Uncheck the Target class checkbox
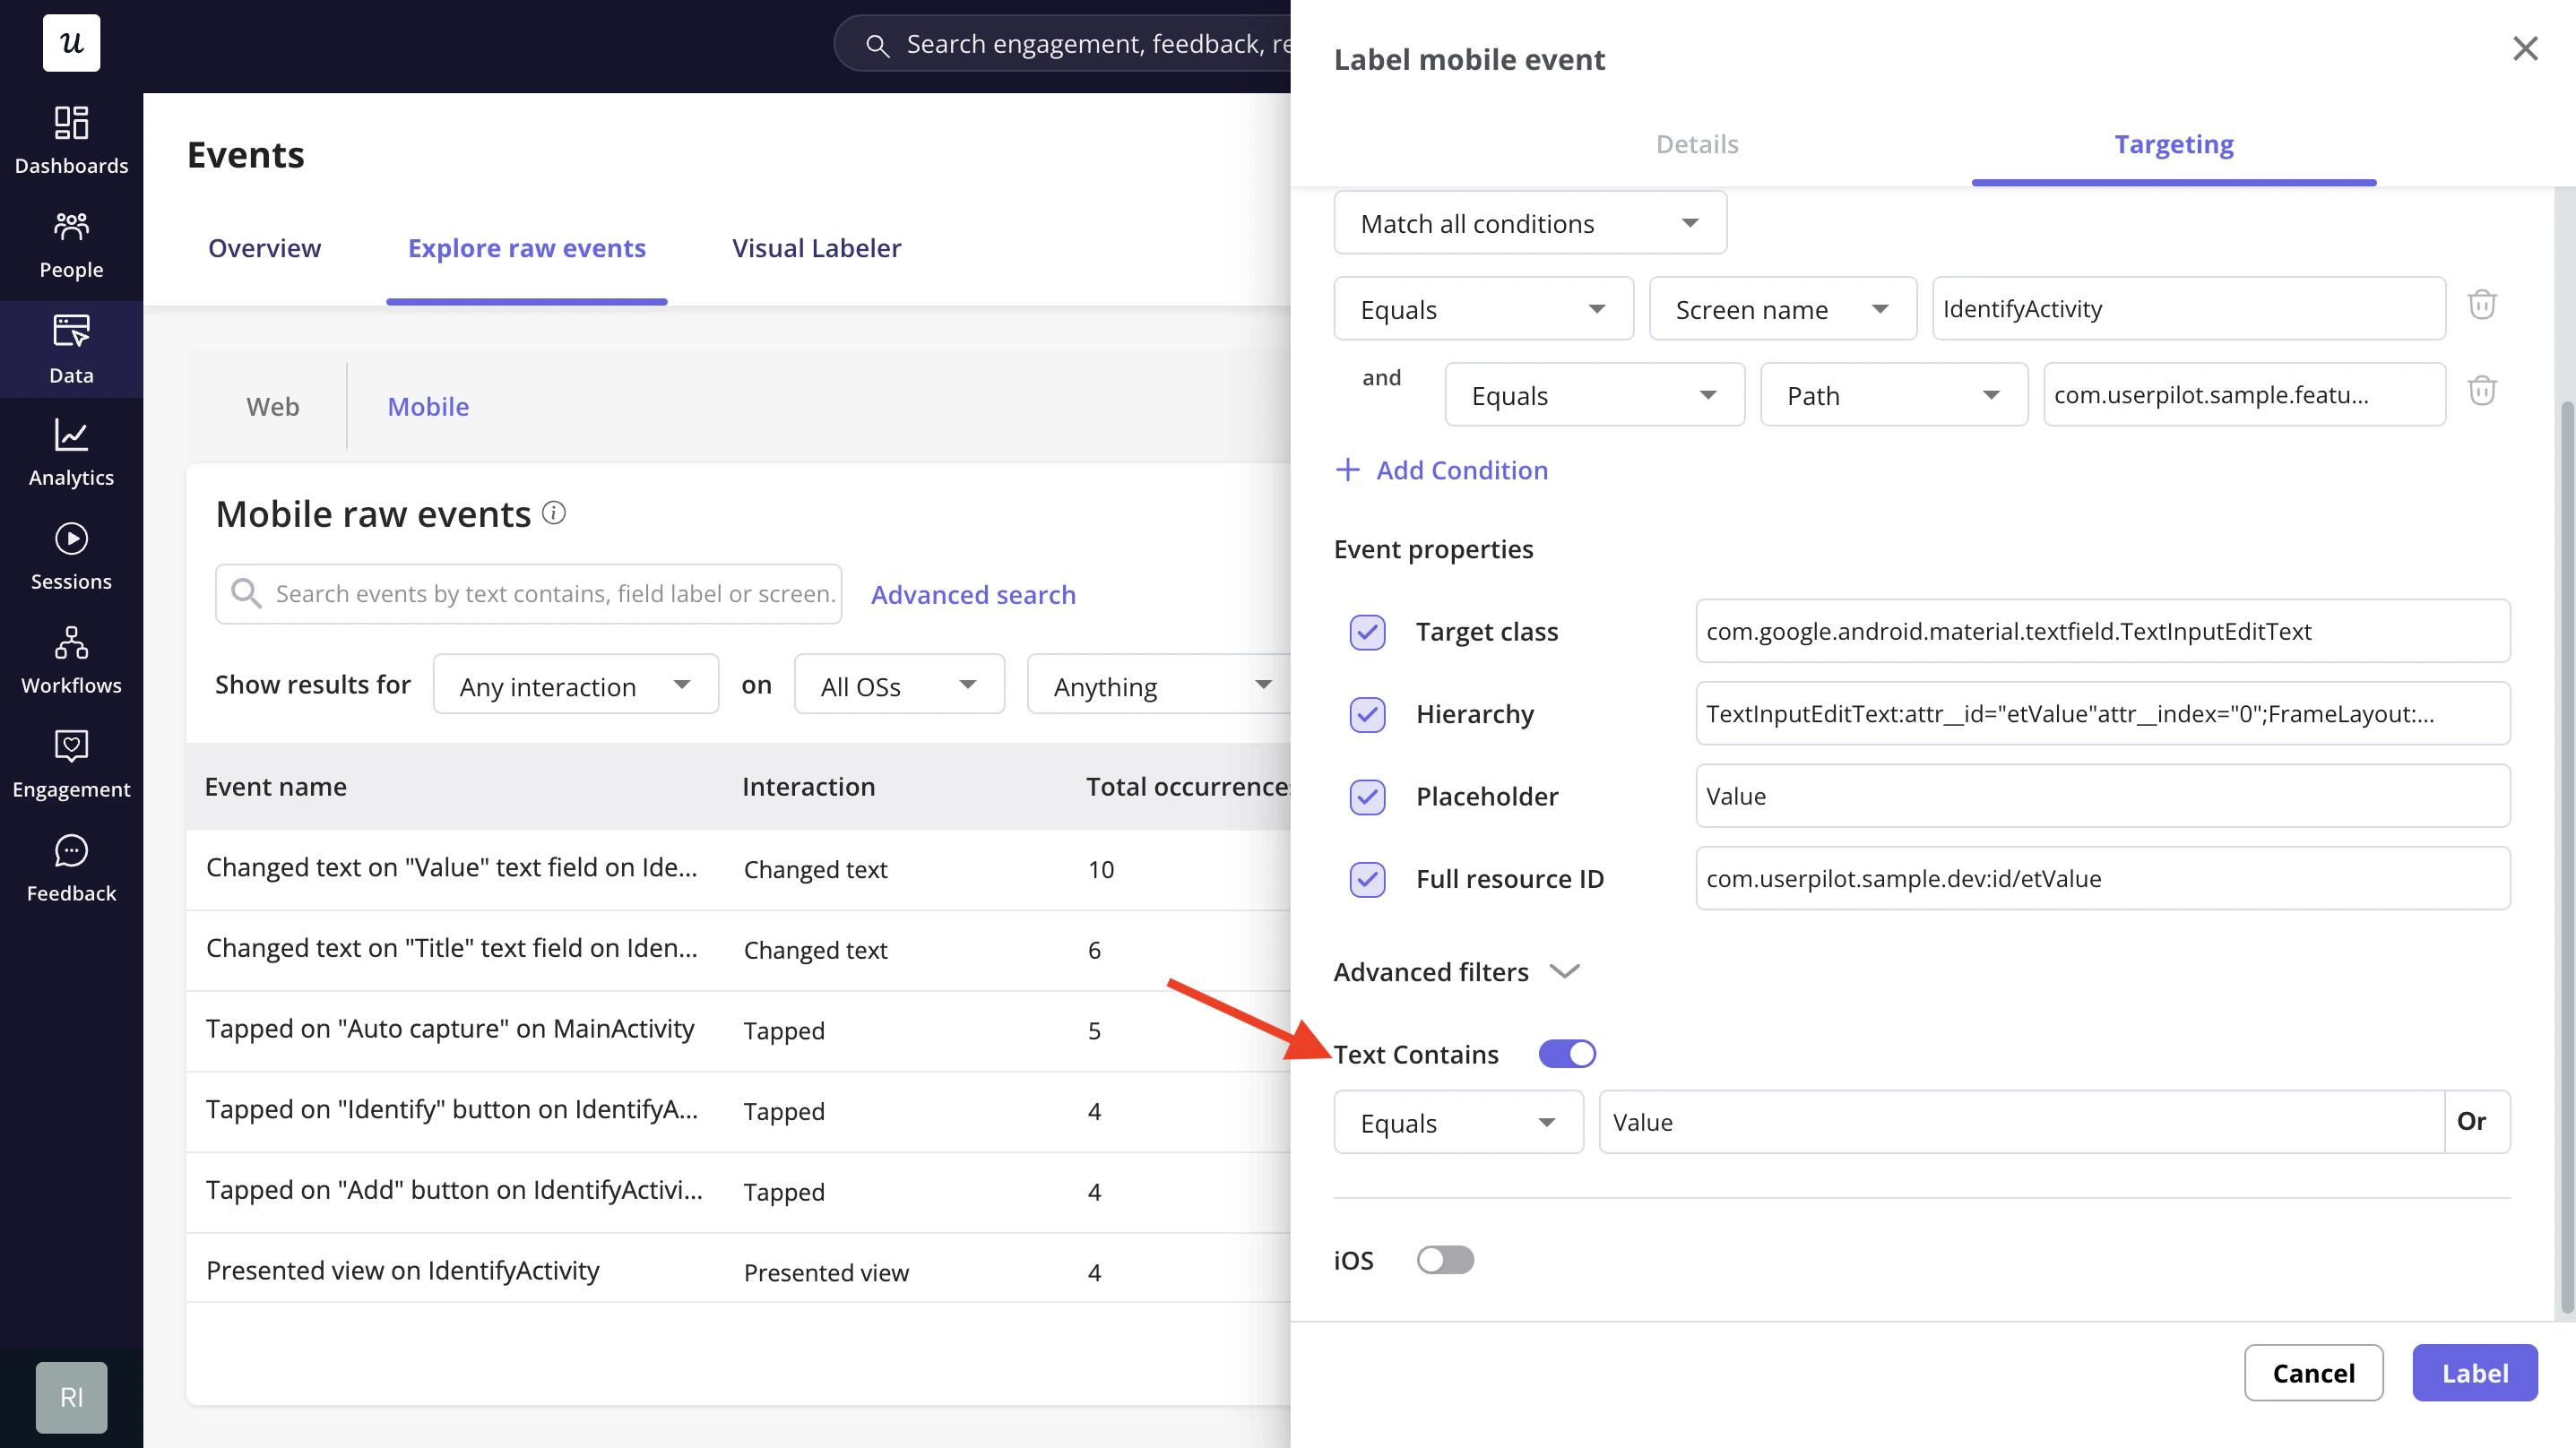The width and height of the screenshot is (2576, 1448). [x=1367, y=632]
